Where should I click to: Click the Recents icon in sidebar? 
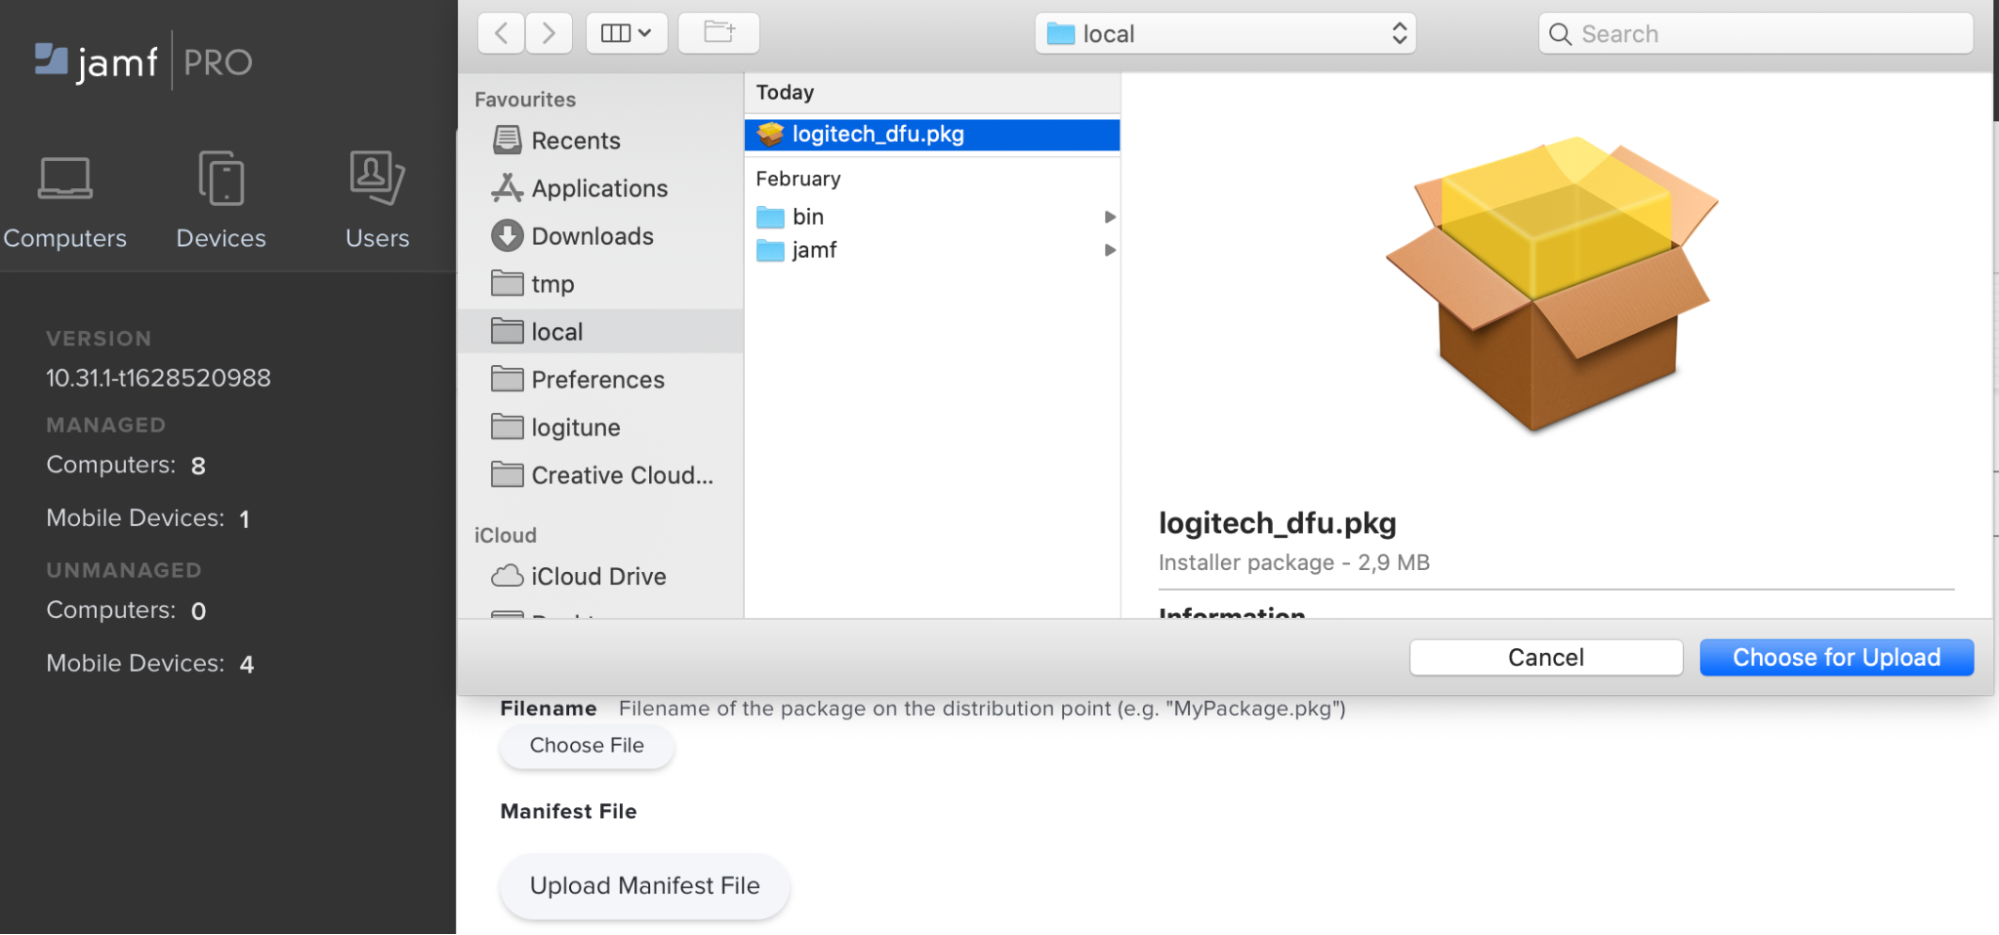coord(507,140)
